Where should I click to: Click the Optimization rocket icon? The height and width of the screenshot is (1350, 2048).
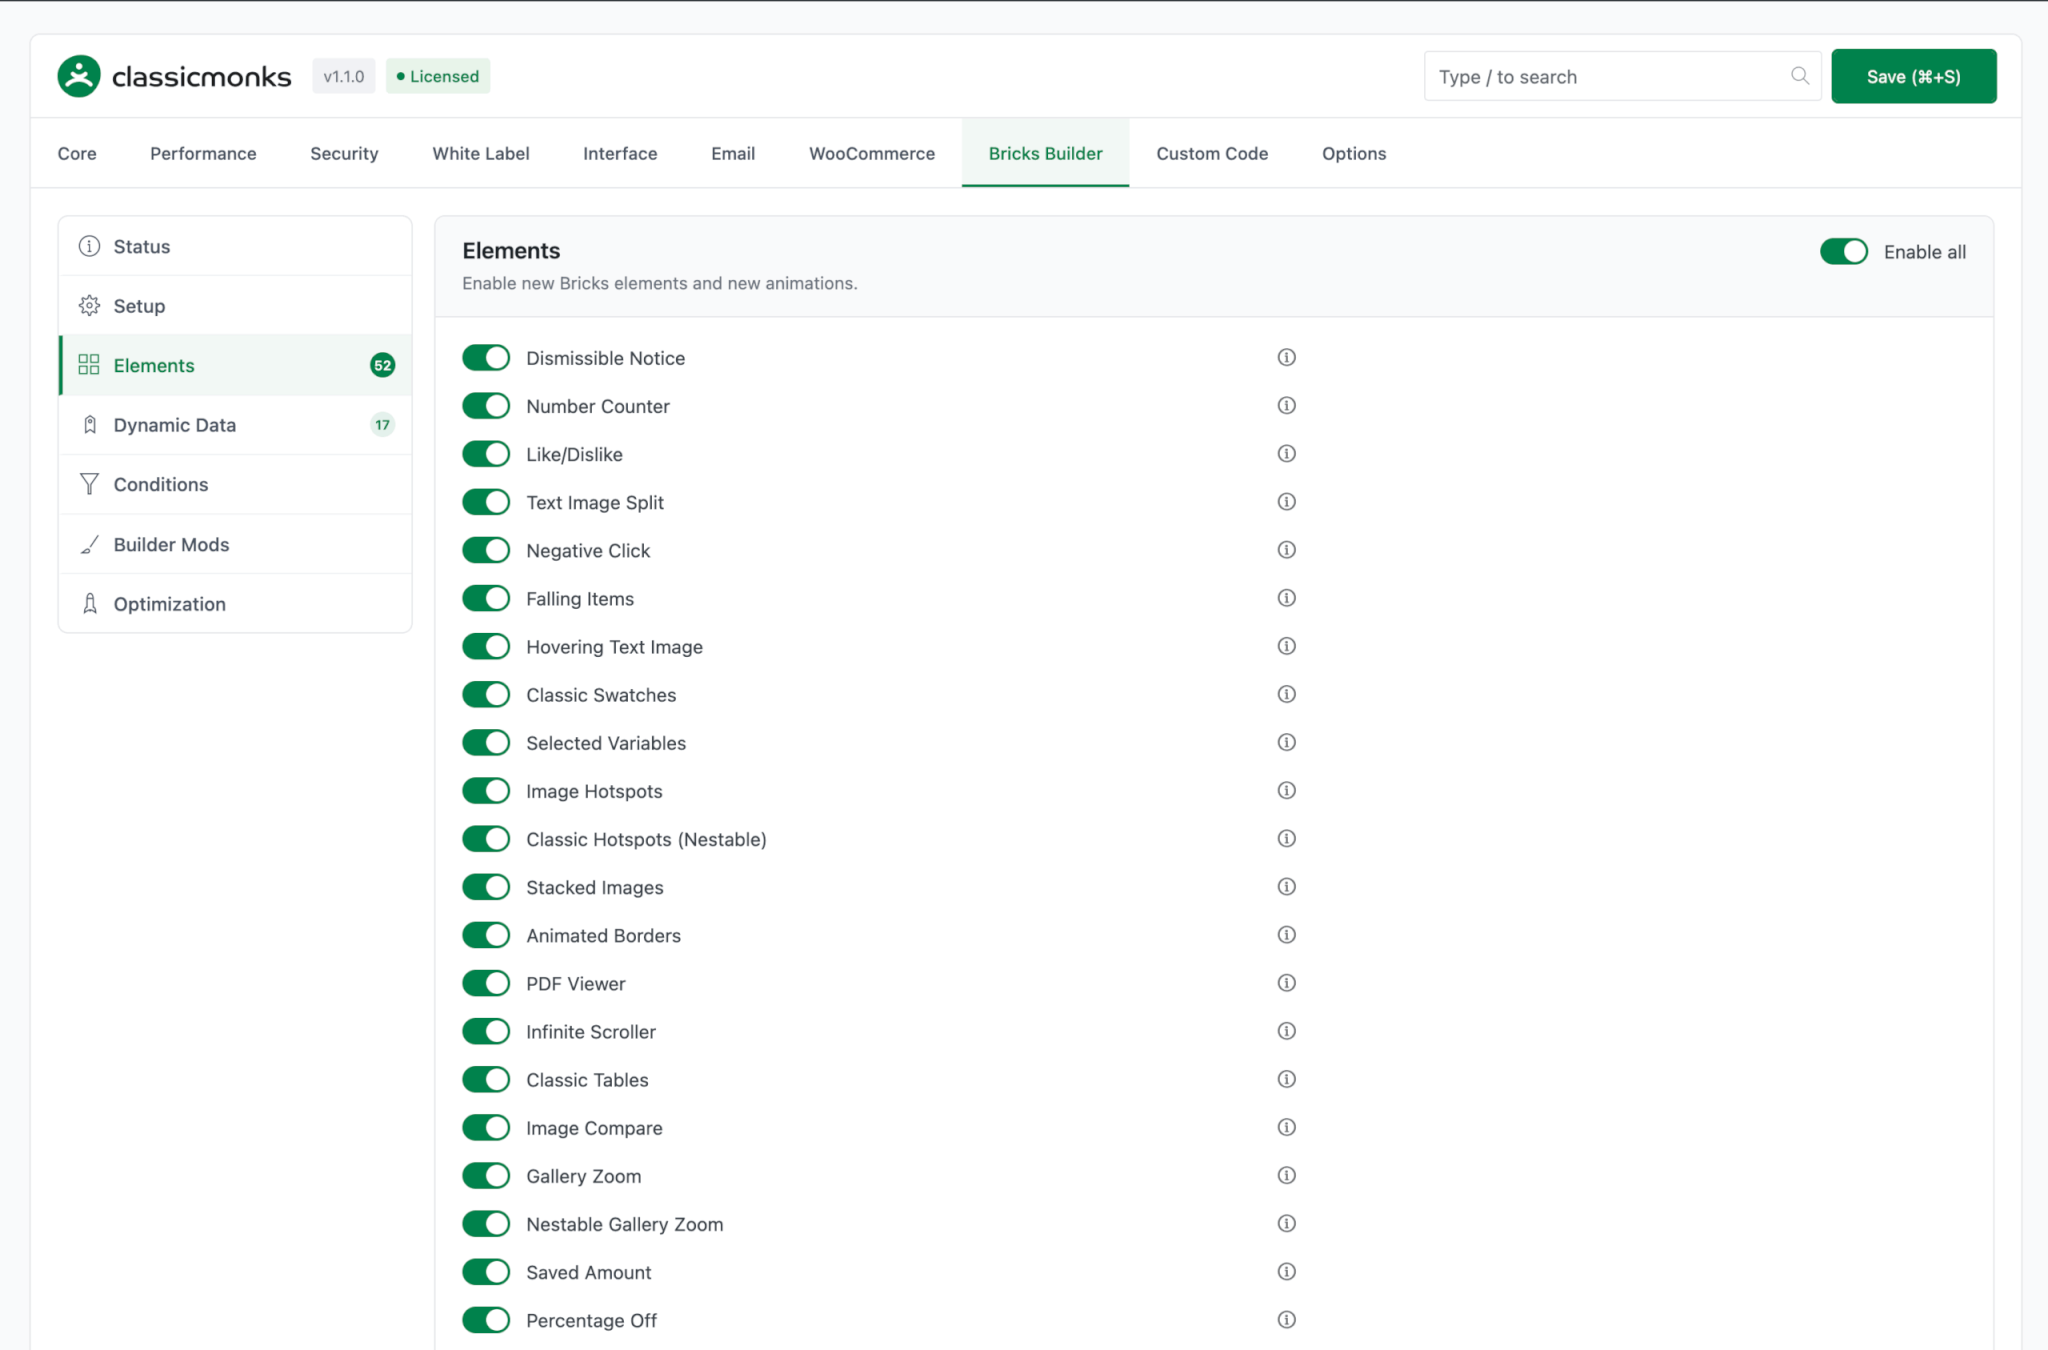[x=89, y=603]
